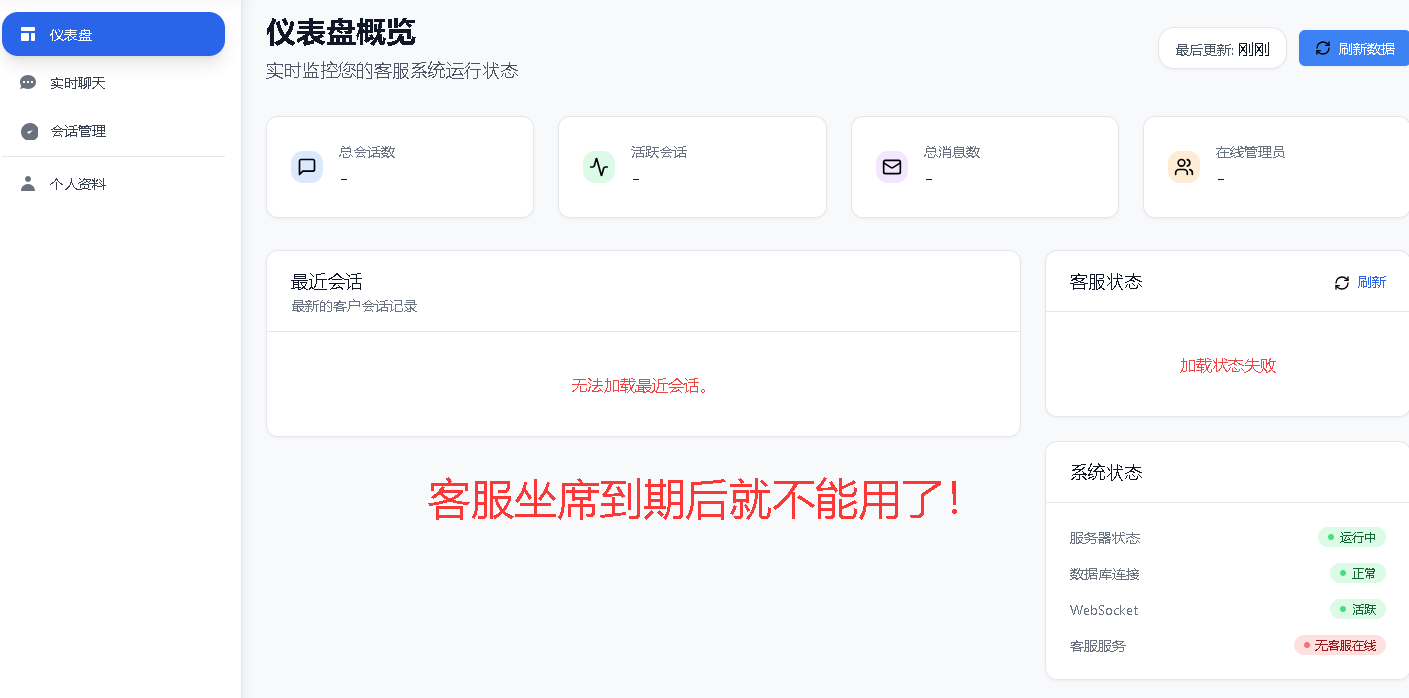Click the dashboard icon beside 仪表盘
The width and height of the screenshot is (1409, 698).
click(28, 35)
